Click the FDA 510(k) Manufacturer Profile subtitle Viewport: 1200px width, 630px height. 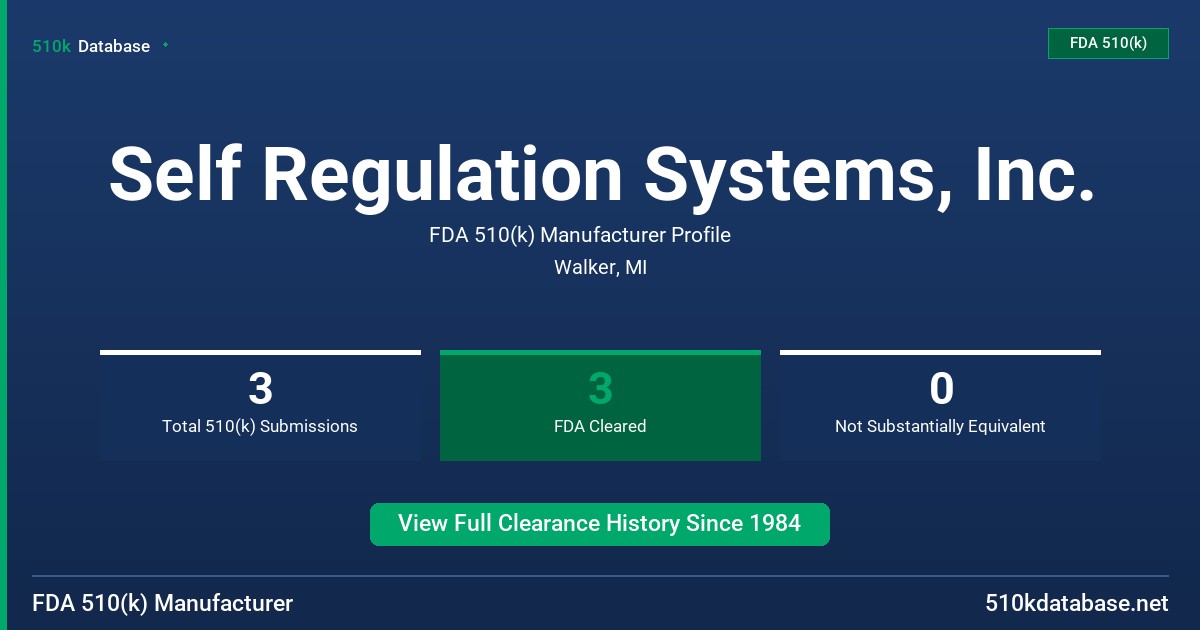[580, 235]
